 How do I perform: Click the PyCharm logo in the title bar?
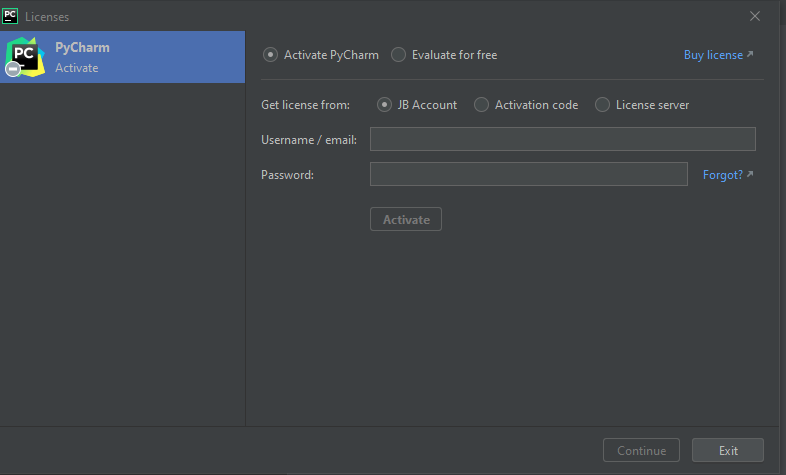click(11, 16)
